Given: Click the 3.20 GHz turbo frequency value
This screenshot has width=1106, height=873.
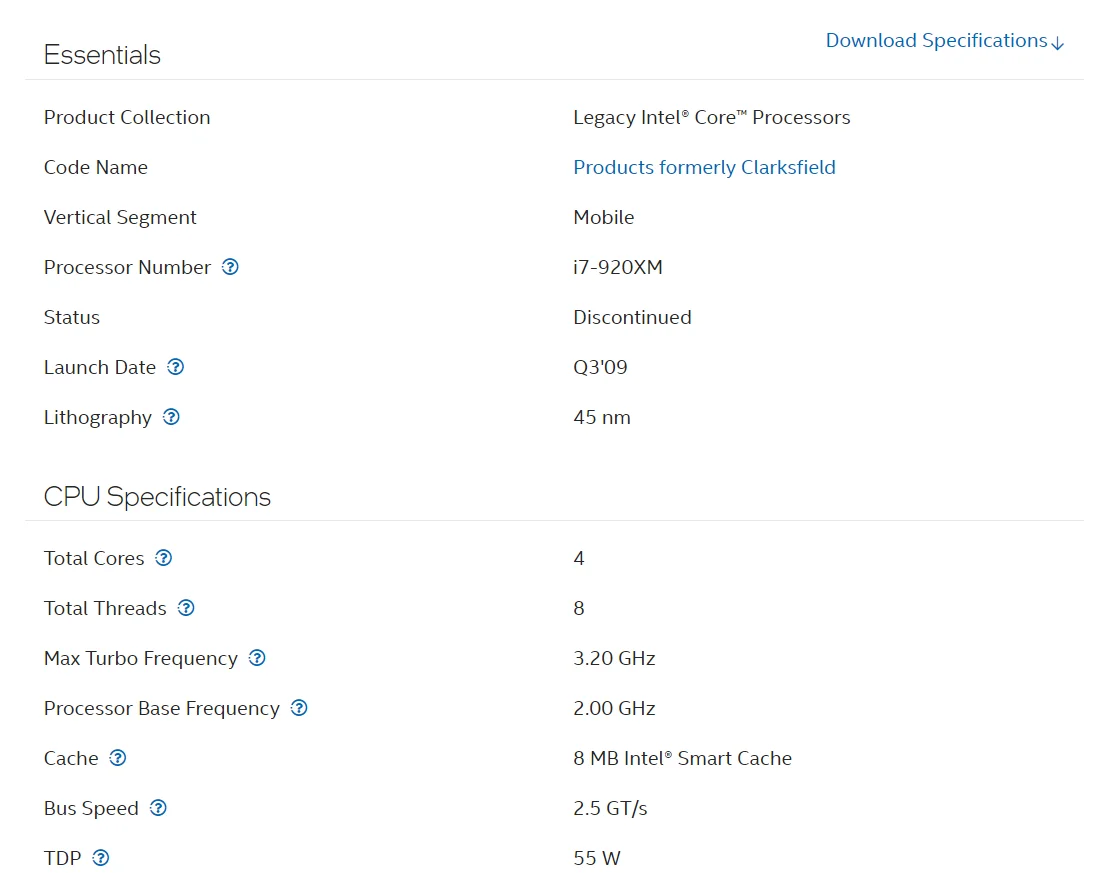Looking at the screenshot, I should (x=614, y=658).
